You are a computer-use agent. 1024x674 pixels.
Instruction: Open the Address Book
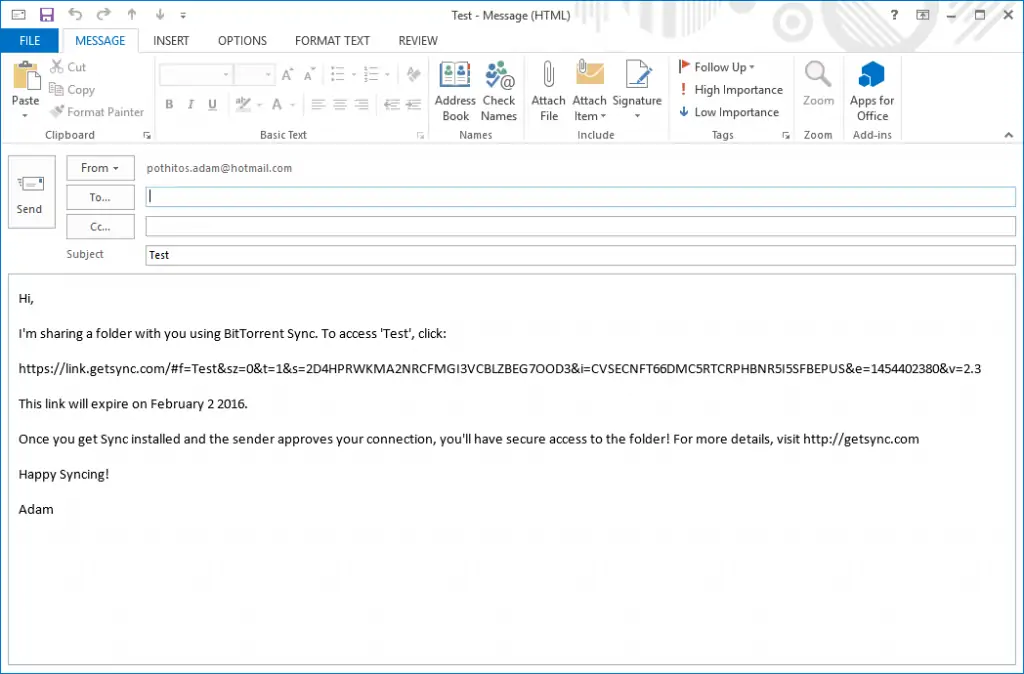click(455, 91)
